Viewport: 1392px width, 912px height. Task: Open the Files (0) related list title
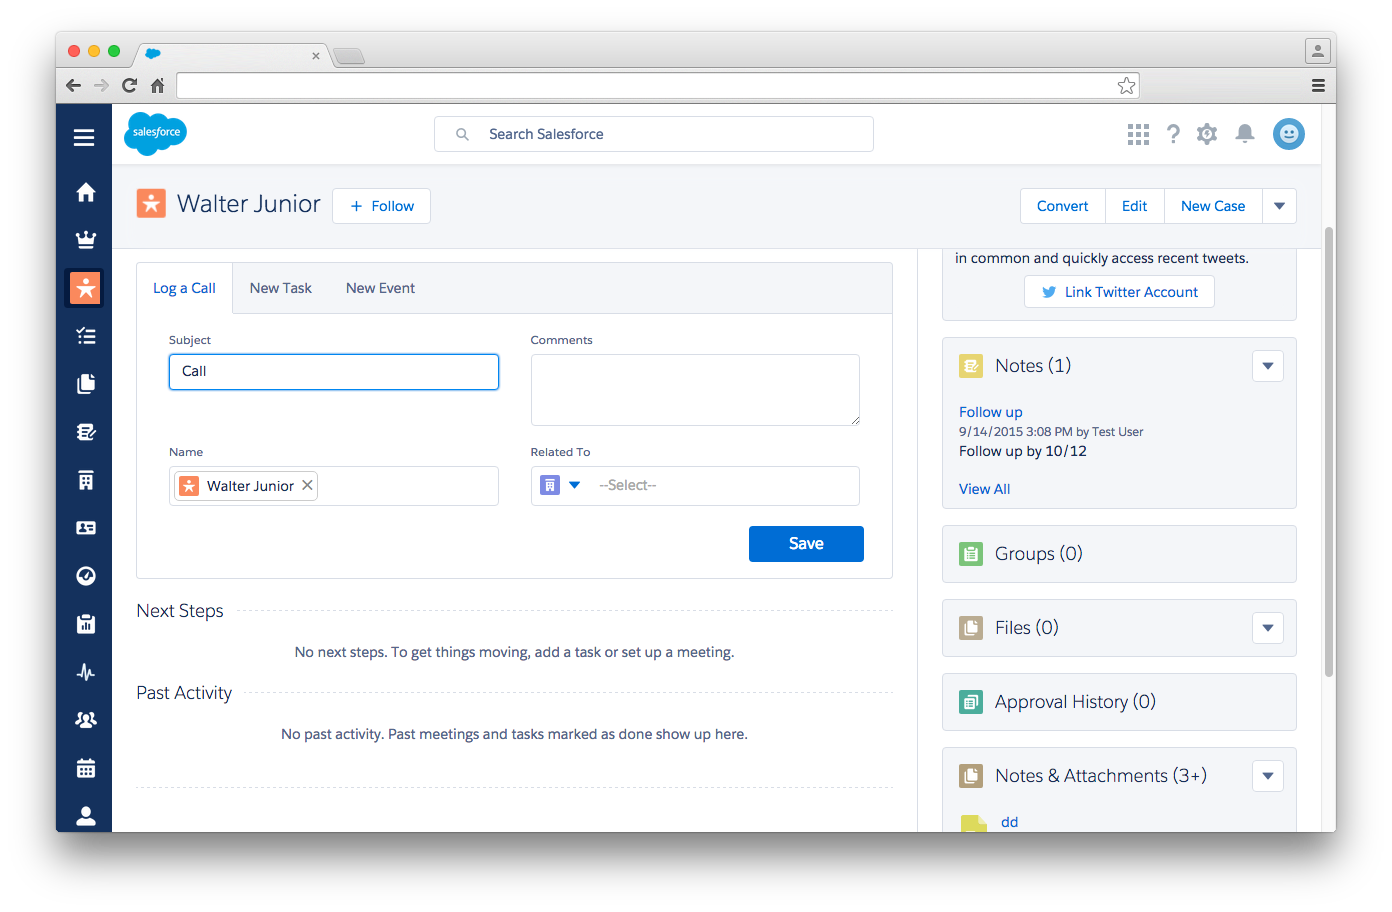pyautogui.click(x=1026, y=628)
